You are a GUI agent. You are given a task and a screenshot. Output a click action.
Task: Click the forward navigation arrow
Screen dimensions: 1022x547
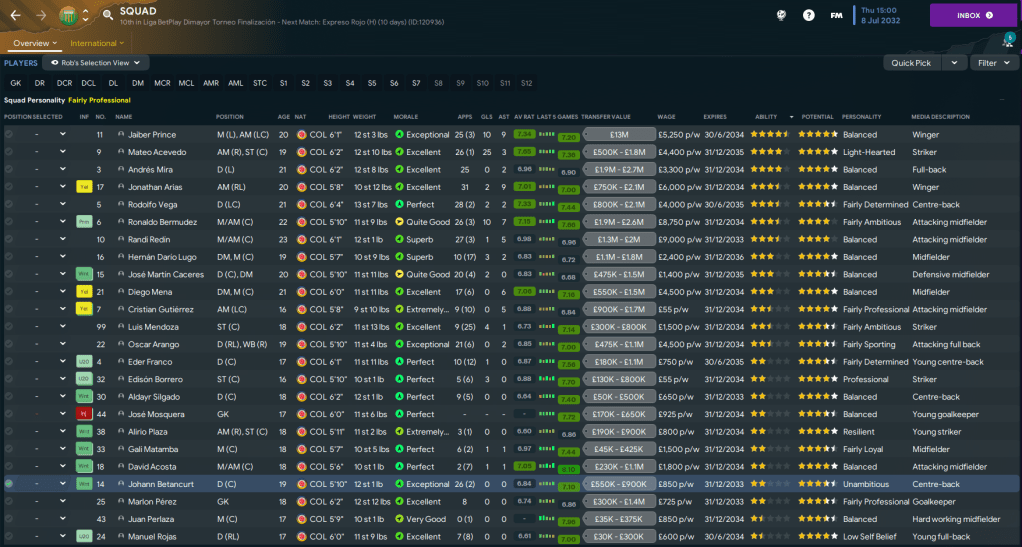click(41, 15)
